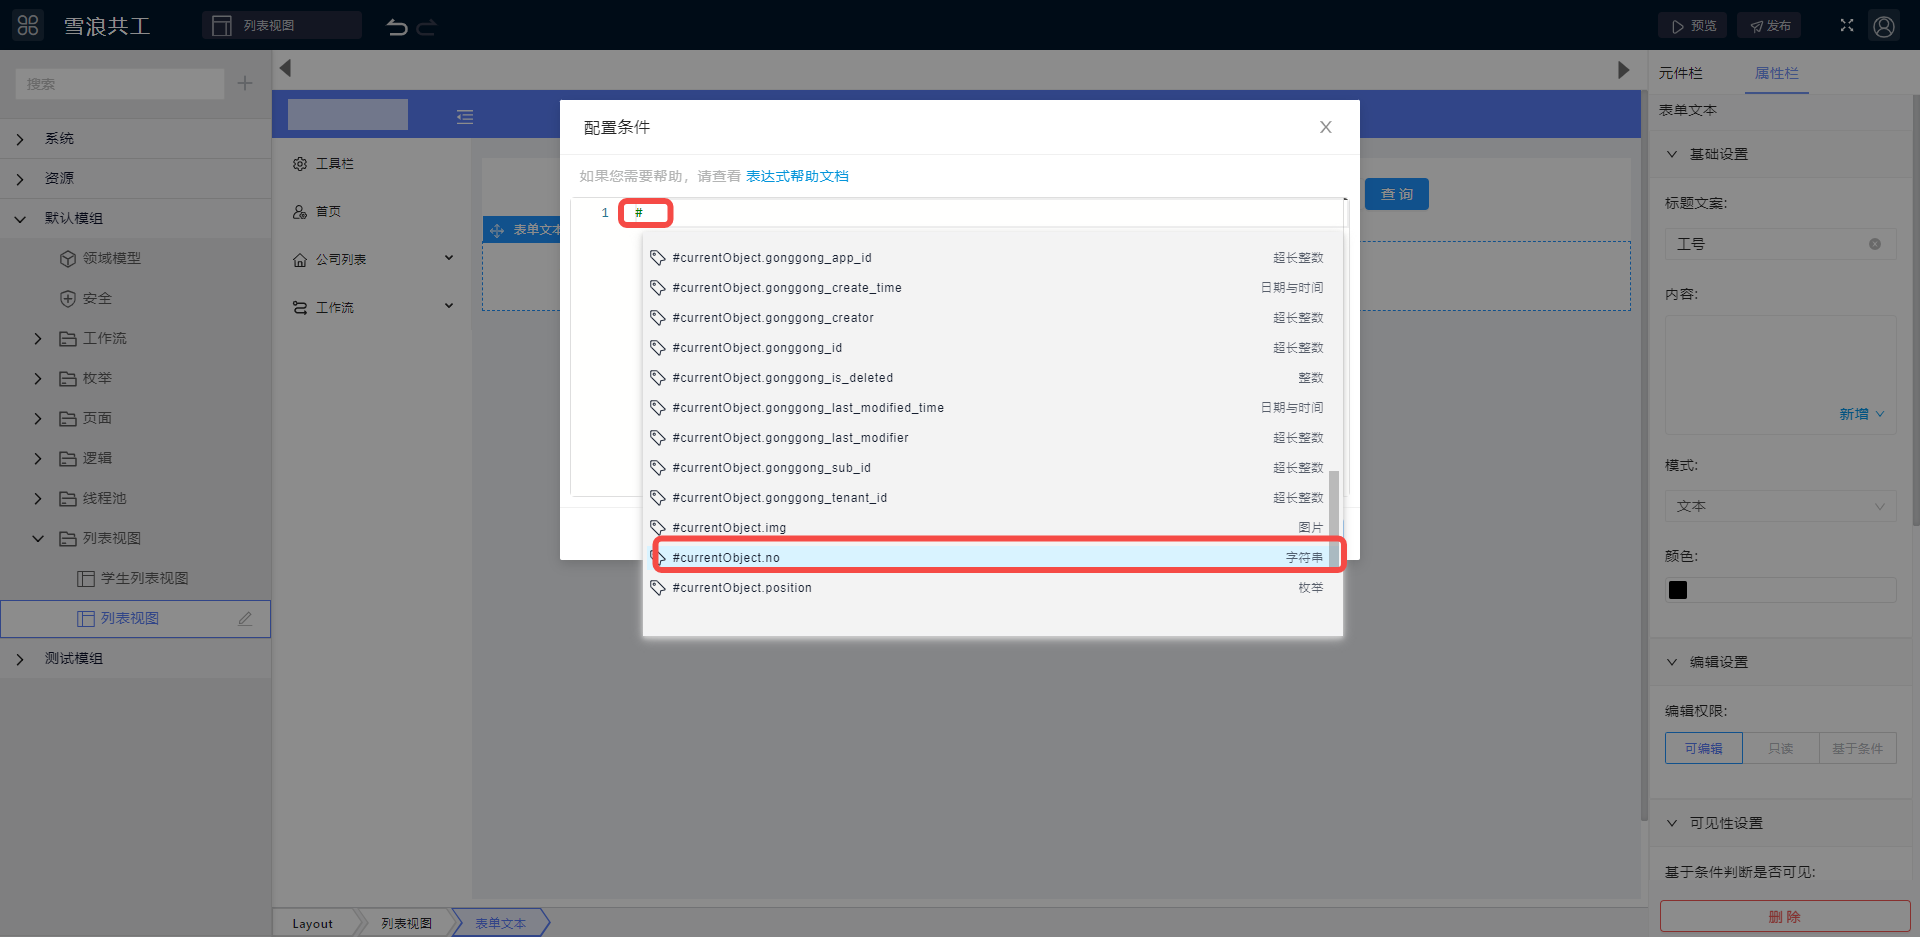Image resolution: width=1920 pixels, height=937 pixels.
Task: Click the plus icon beside search
Action: 245,84
